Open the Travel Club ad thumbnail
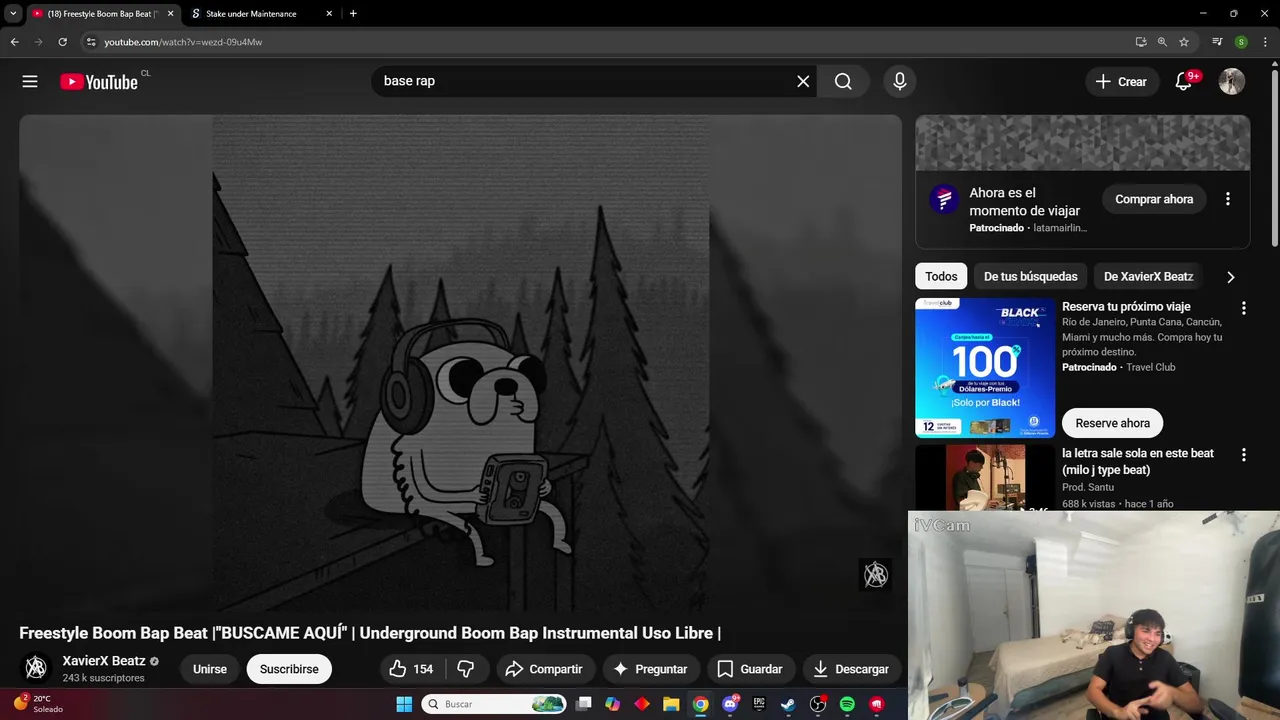The image size is (1280, 720). (x=985, y=368)
